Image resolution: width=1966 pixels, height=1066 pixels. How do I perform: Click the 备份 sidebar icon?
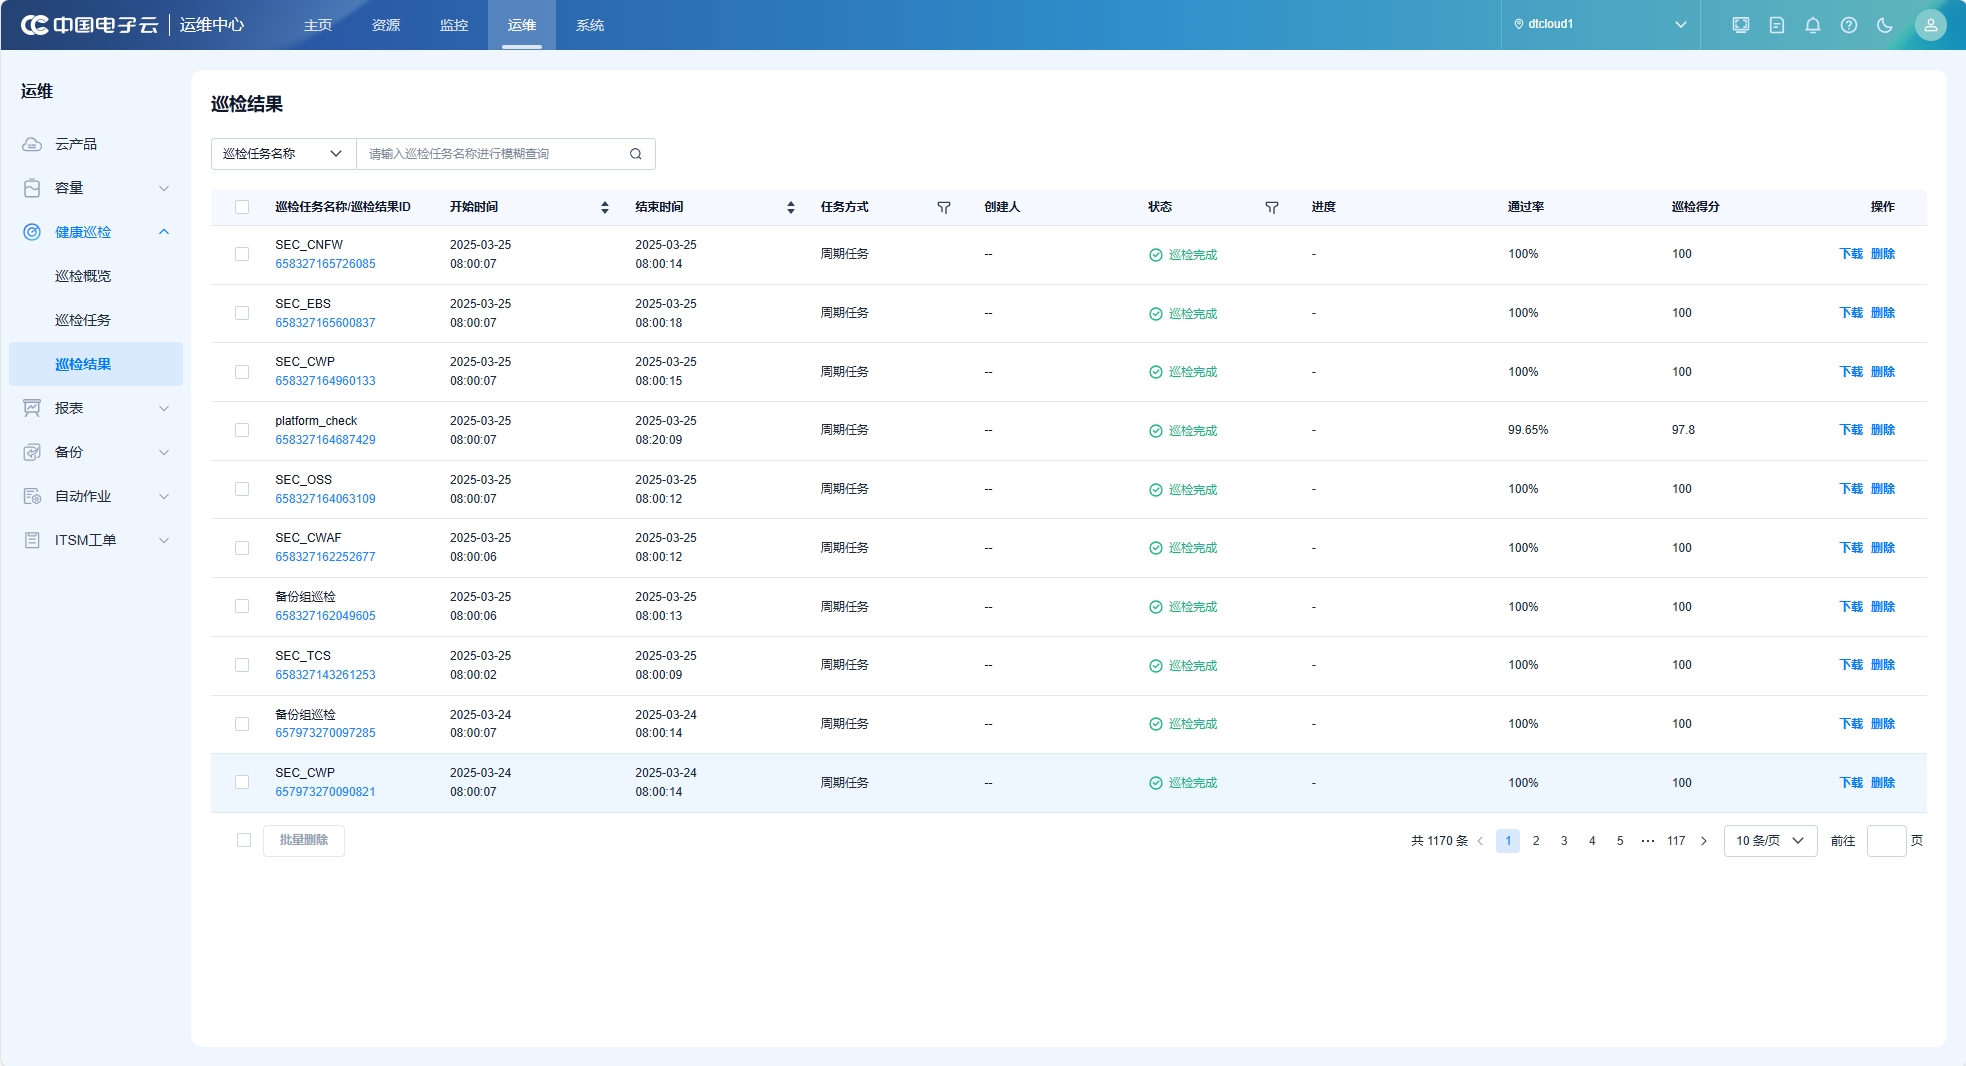(x=32, y=452)
